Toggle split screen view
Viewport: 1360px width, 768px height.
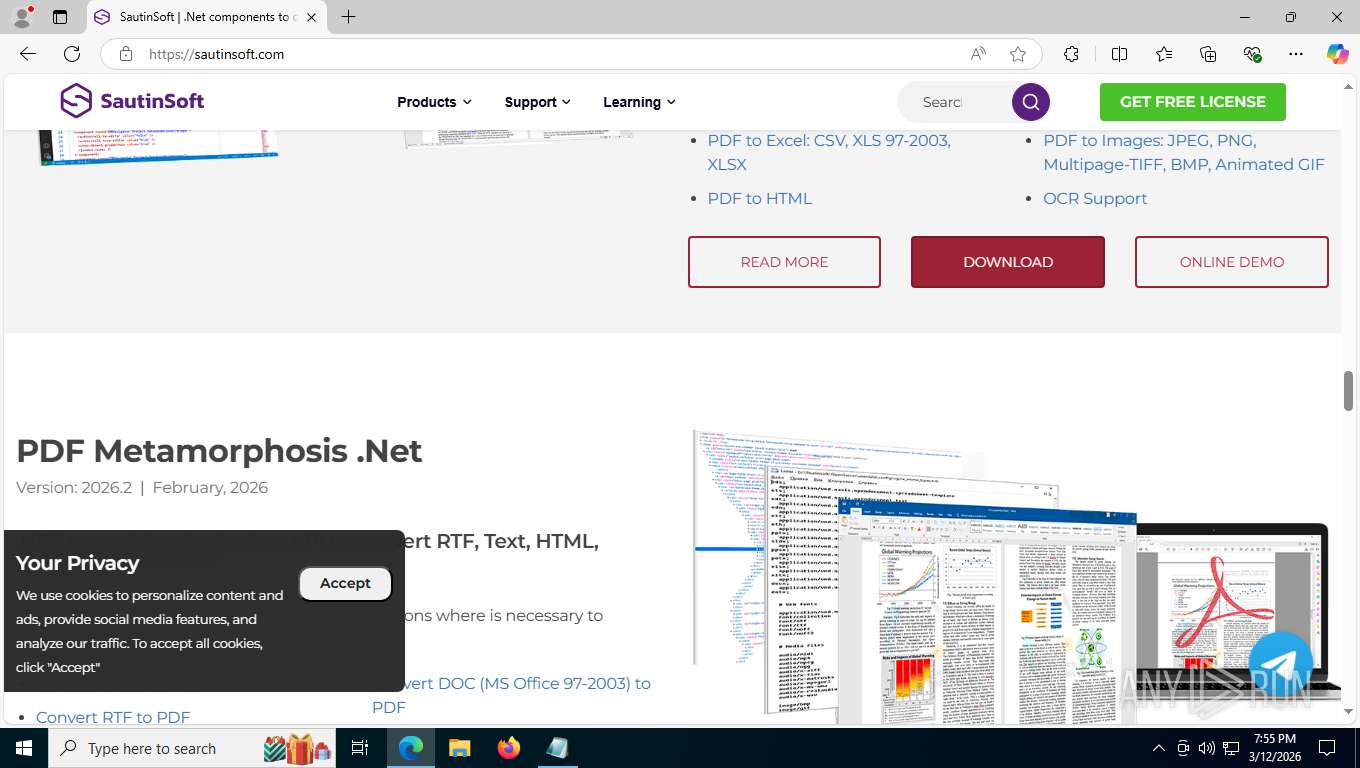(1120, 54)
